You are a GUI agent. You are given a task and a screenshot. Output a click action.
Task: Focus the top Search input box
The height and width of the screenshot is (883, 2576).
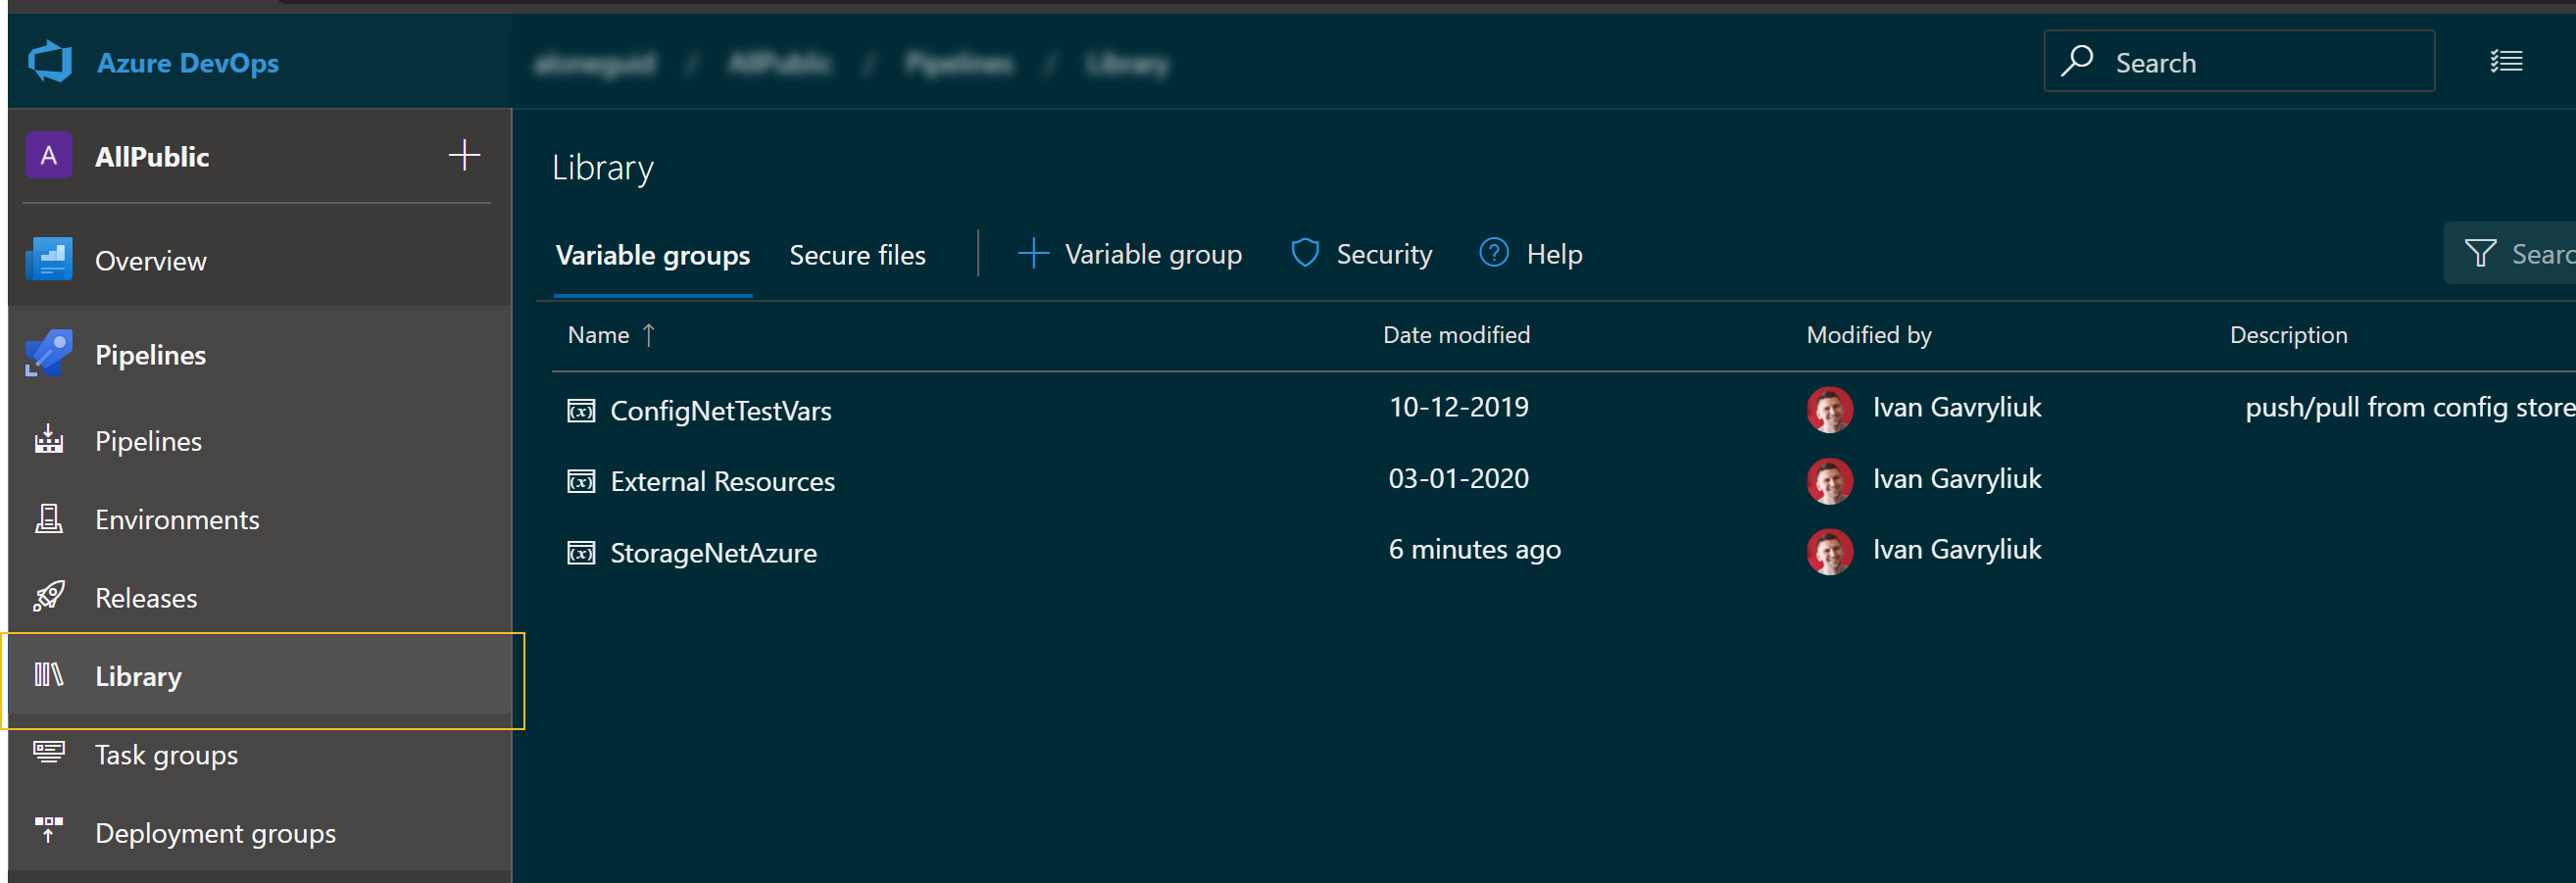2239,62
